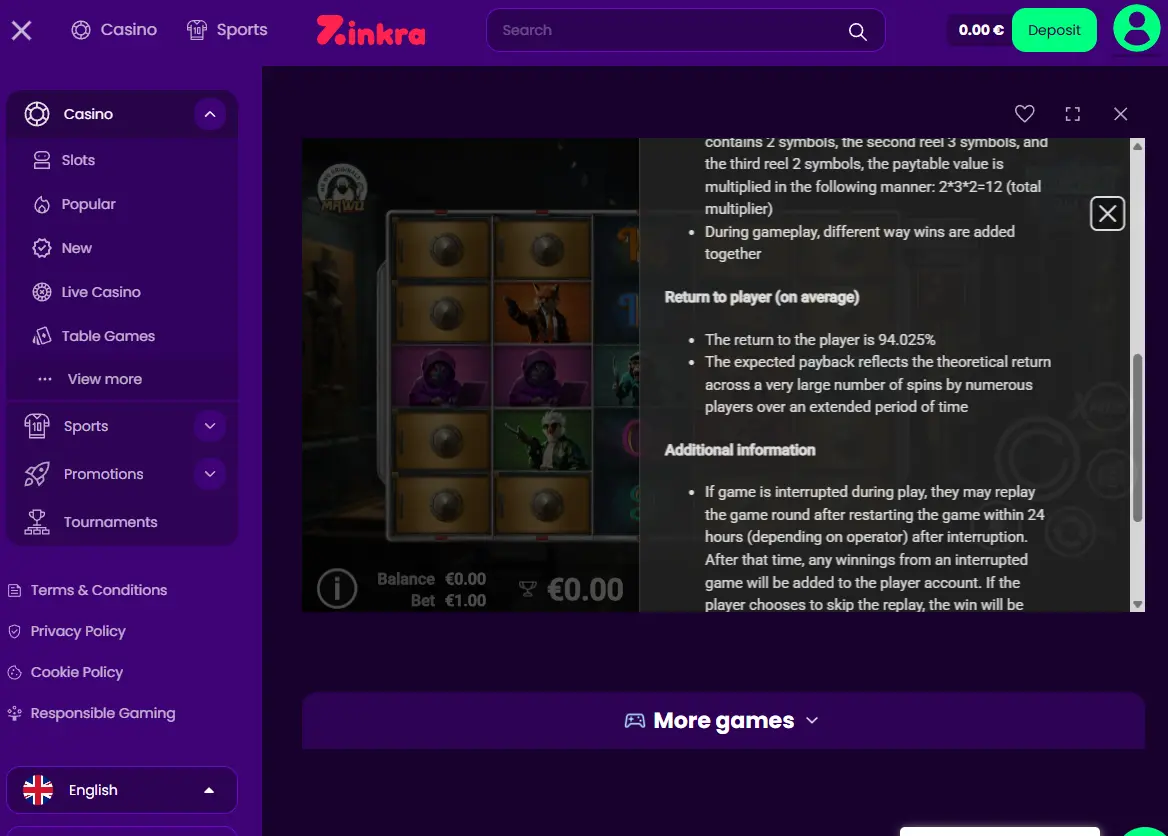Open the English language dropdown
Viewport: 1168px width, 836px height.
tap(122, 790)
